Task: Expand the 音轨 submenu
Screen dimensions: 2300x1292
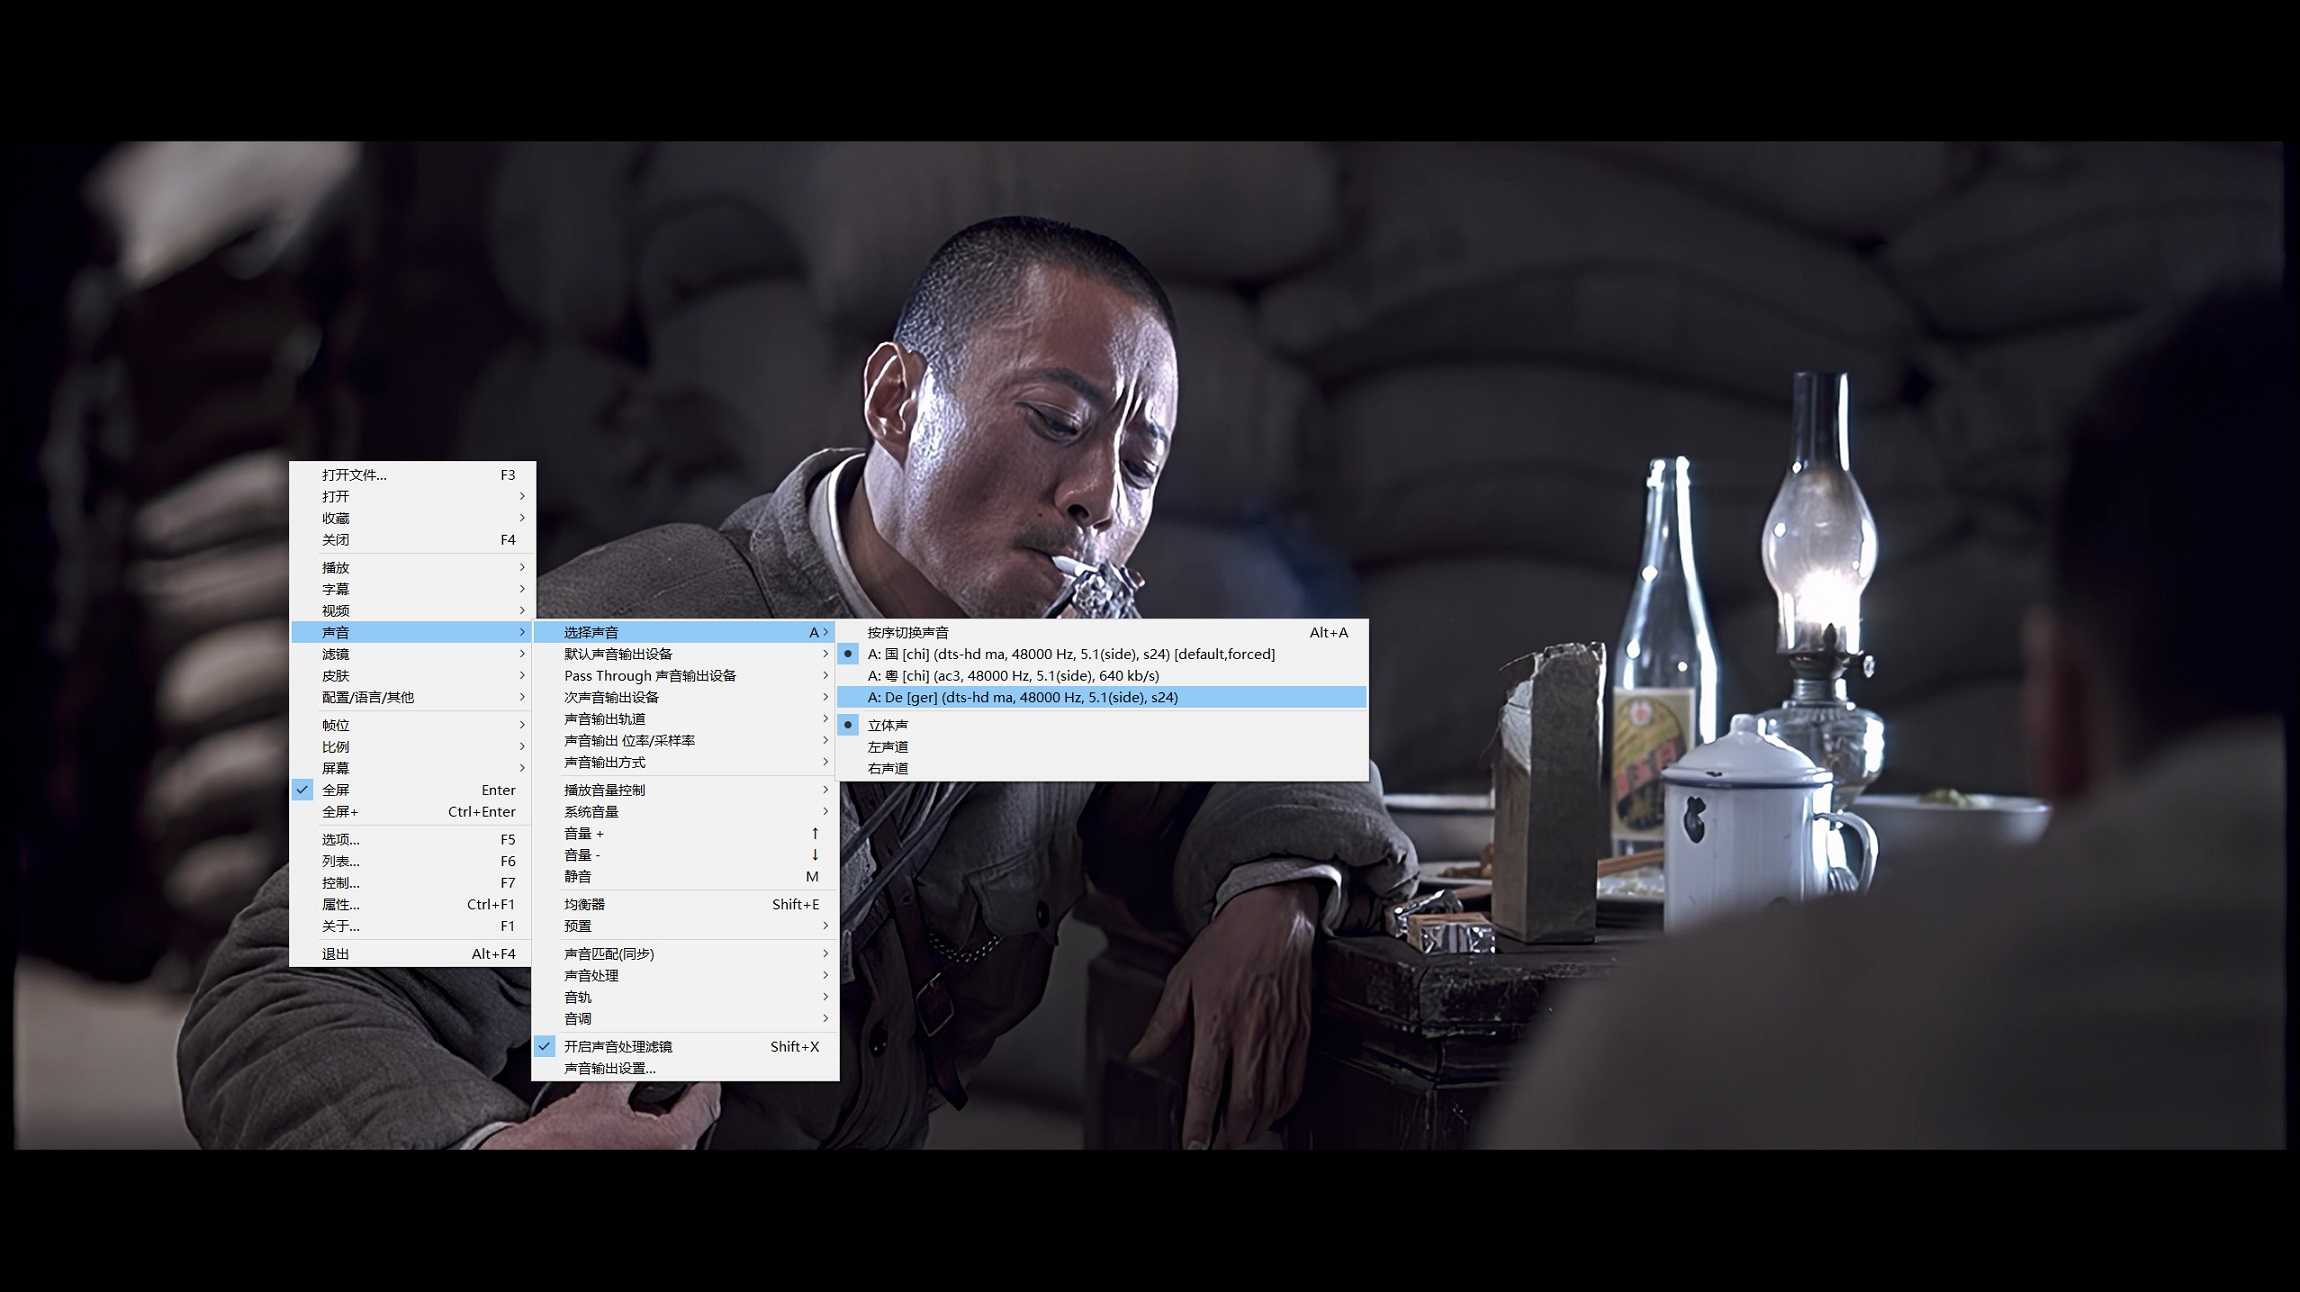Action: [x=685, y=997]
